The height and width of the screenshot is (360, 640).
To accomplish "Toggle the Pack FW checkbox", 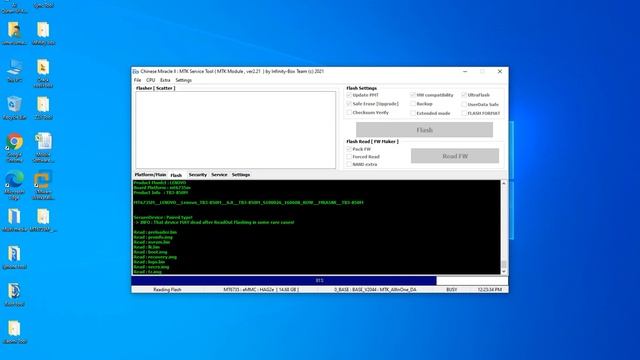I will [349, 149].
